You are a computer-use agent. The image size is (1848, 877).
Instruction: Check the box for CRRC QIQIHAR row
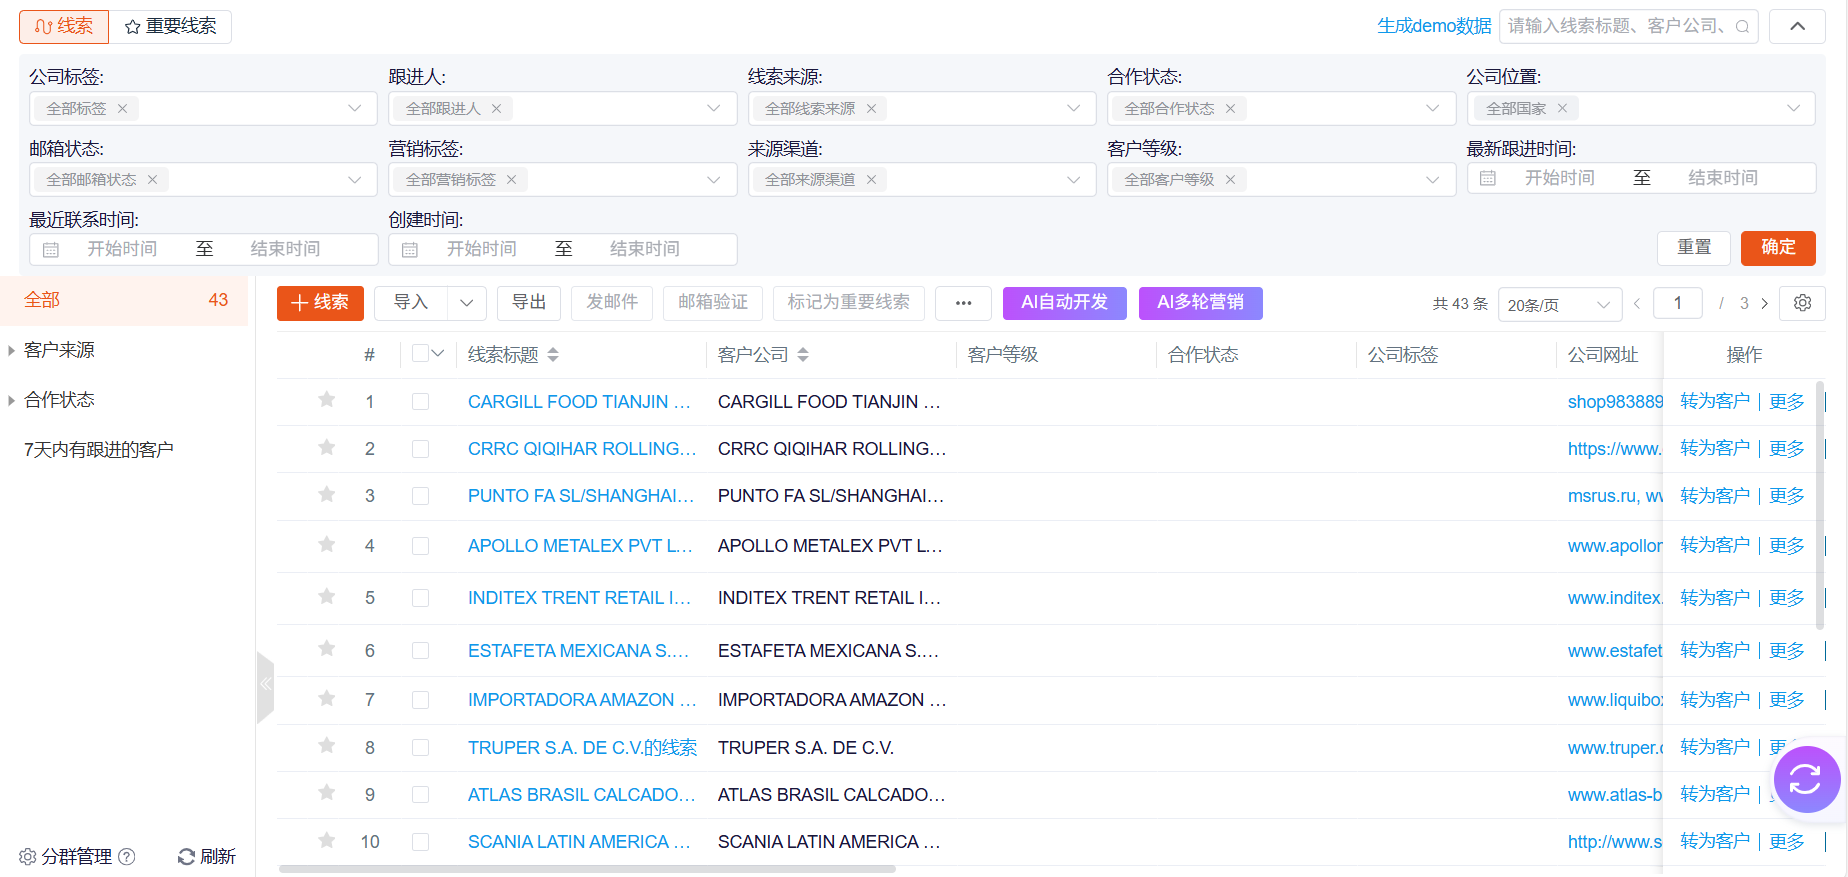420,449
